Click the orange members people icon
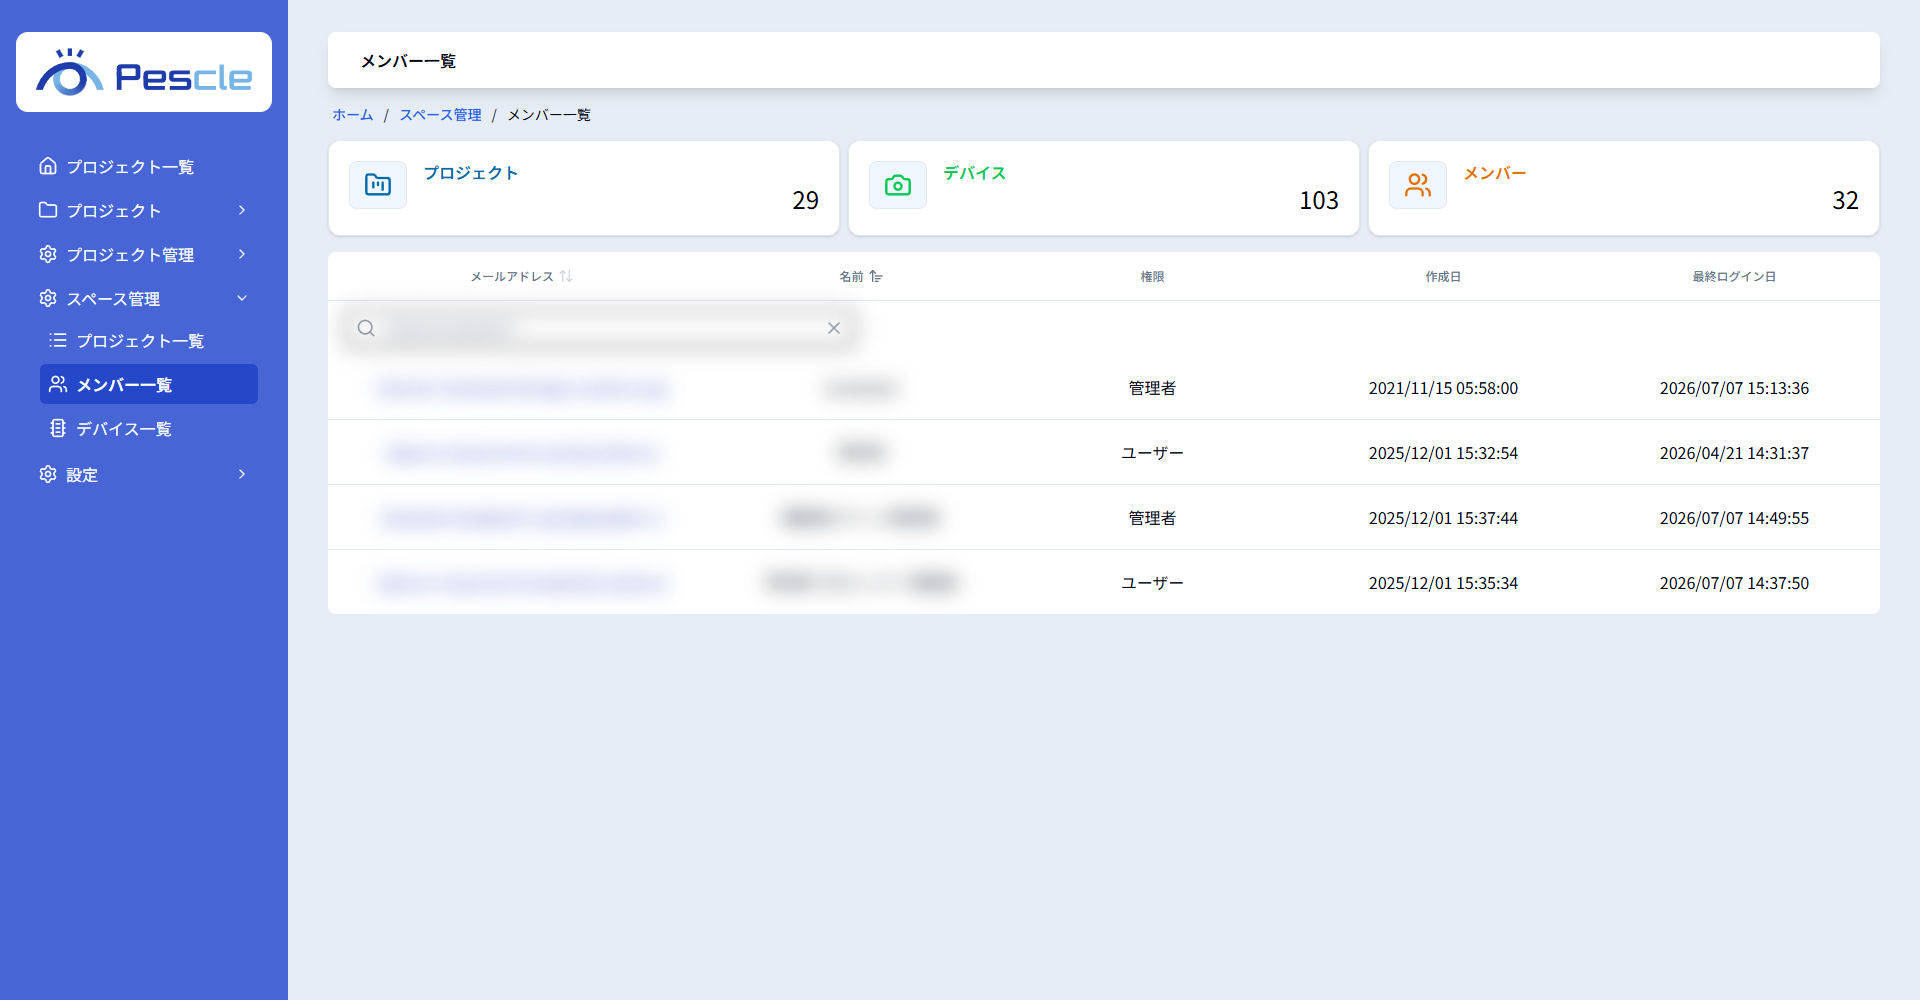 pos(1418,185)
